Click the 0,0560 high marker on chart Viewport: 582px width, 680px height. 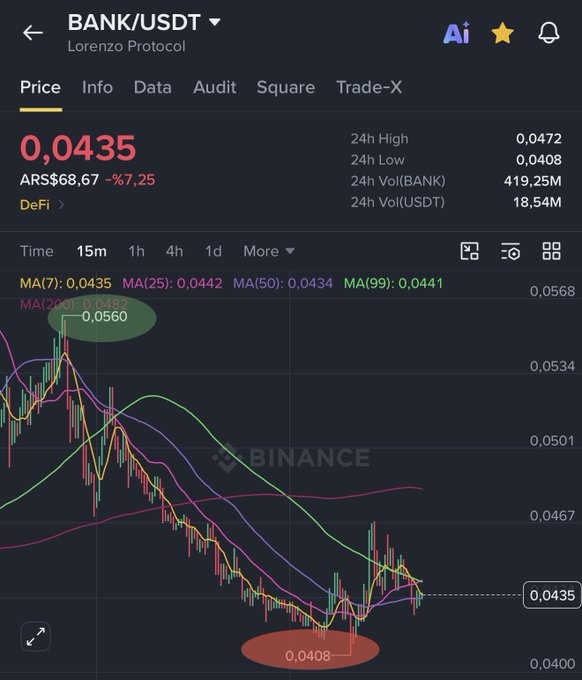point(105,317)
